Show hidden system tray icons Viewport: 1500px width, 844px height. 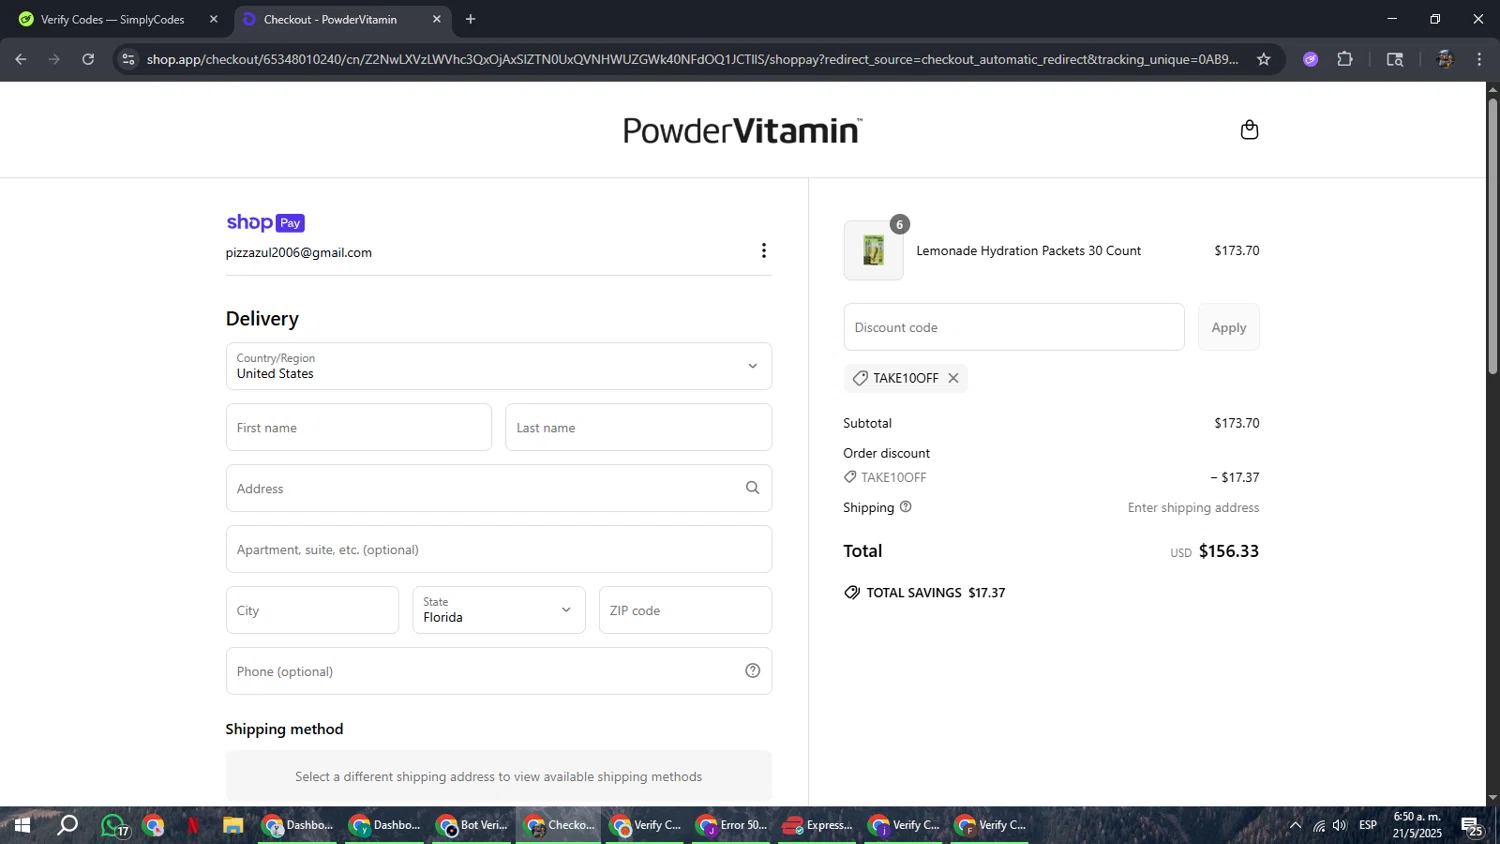pos(1295,826)
